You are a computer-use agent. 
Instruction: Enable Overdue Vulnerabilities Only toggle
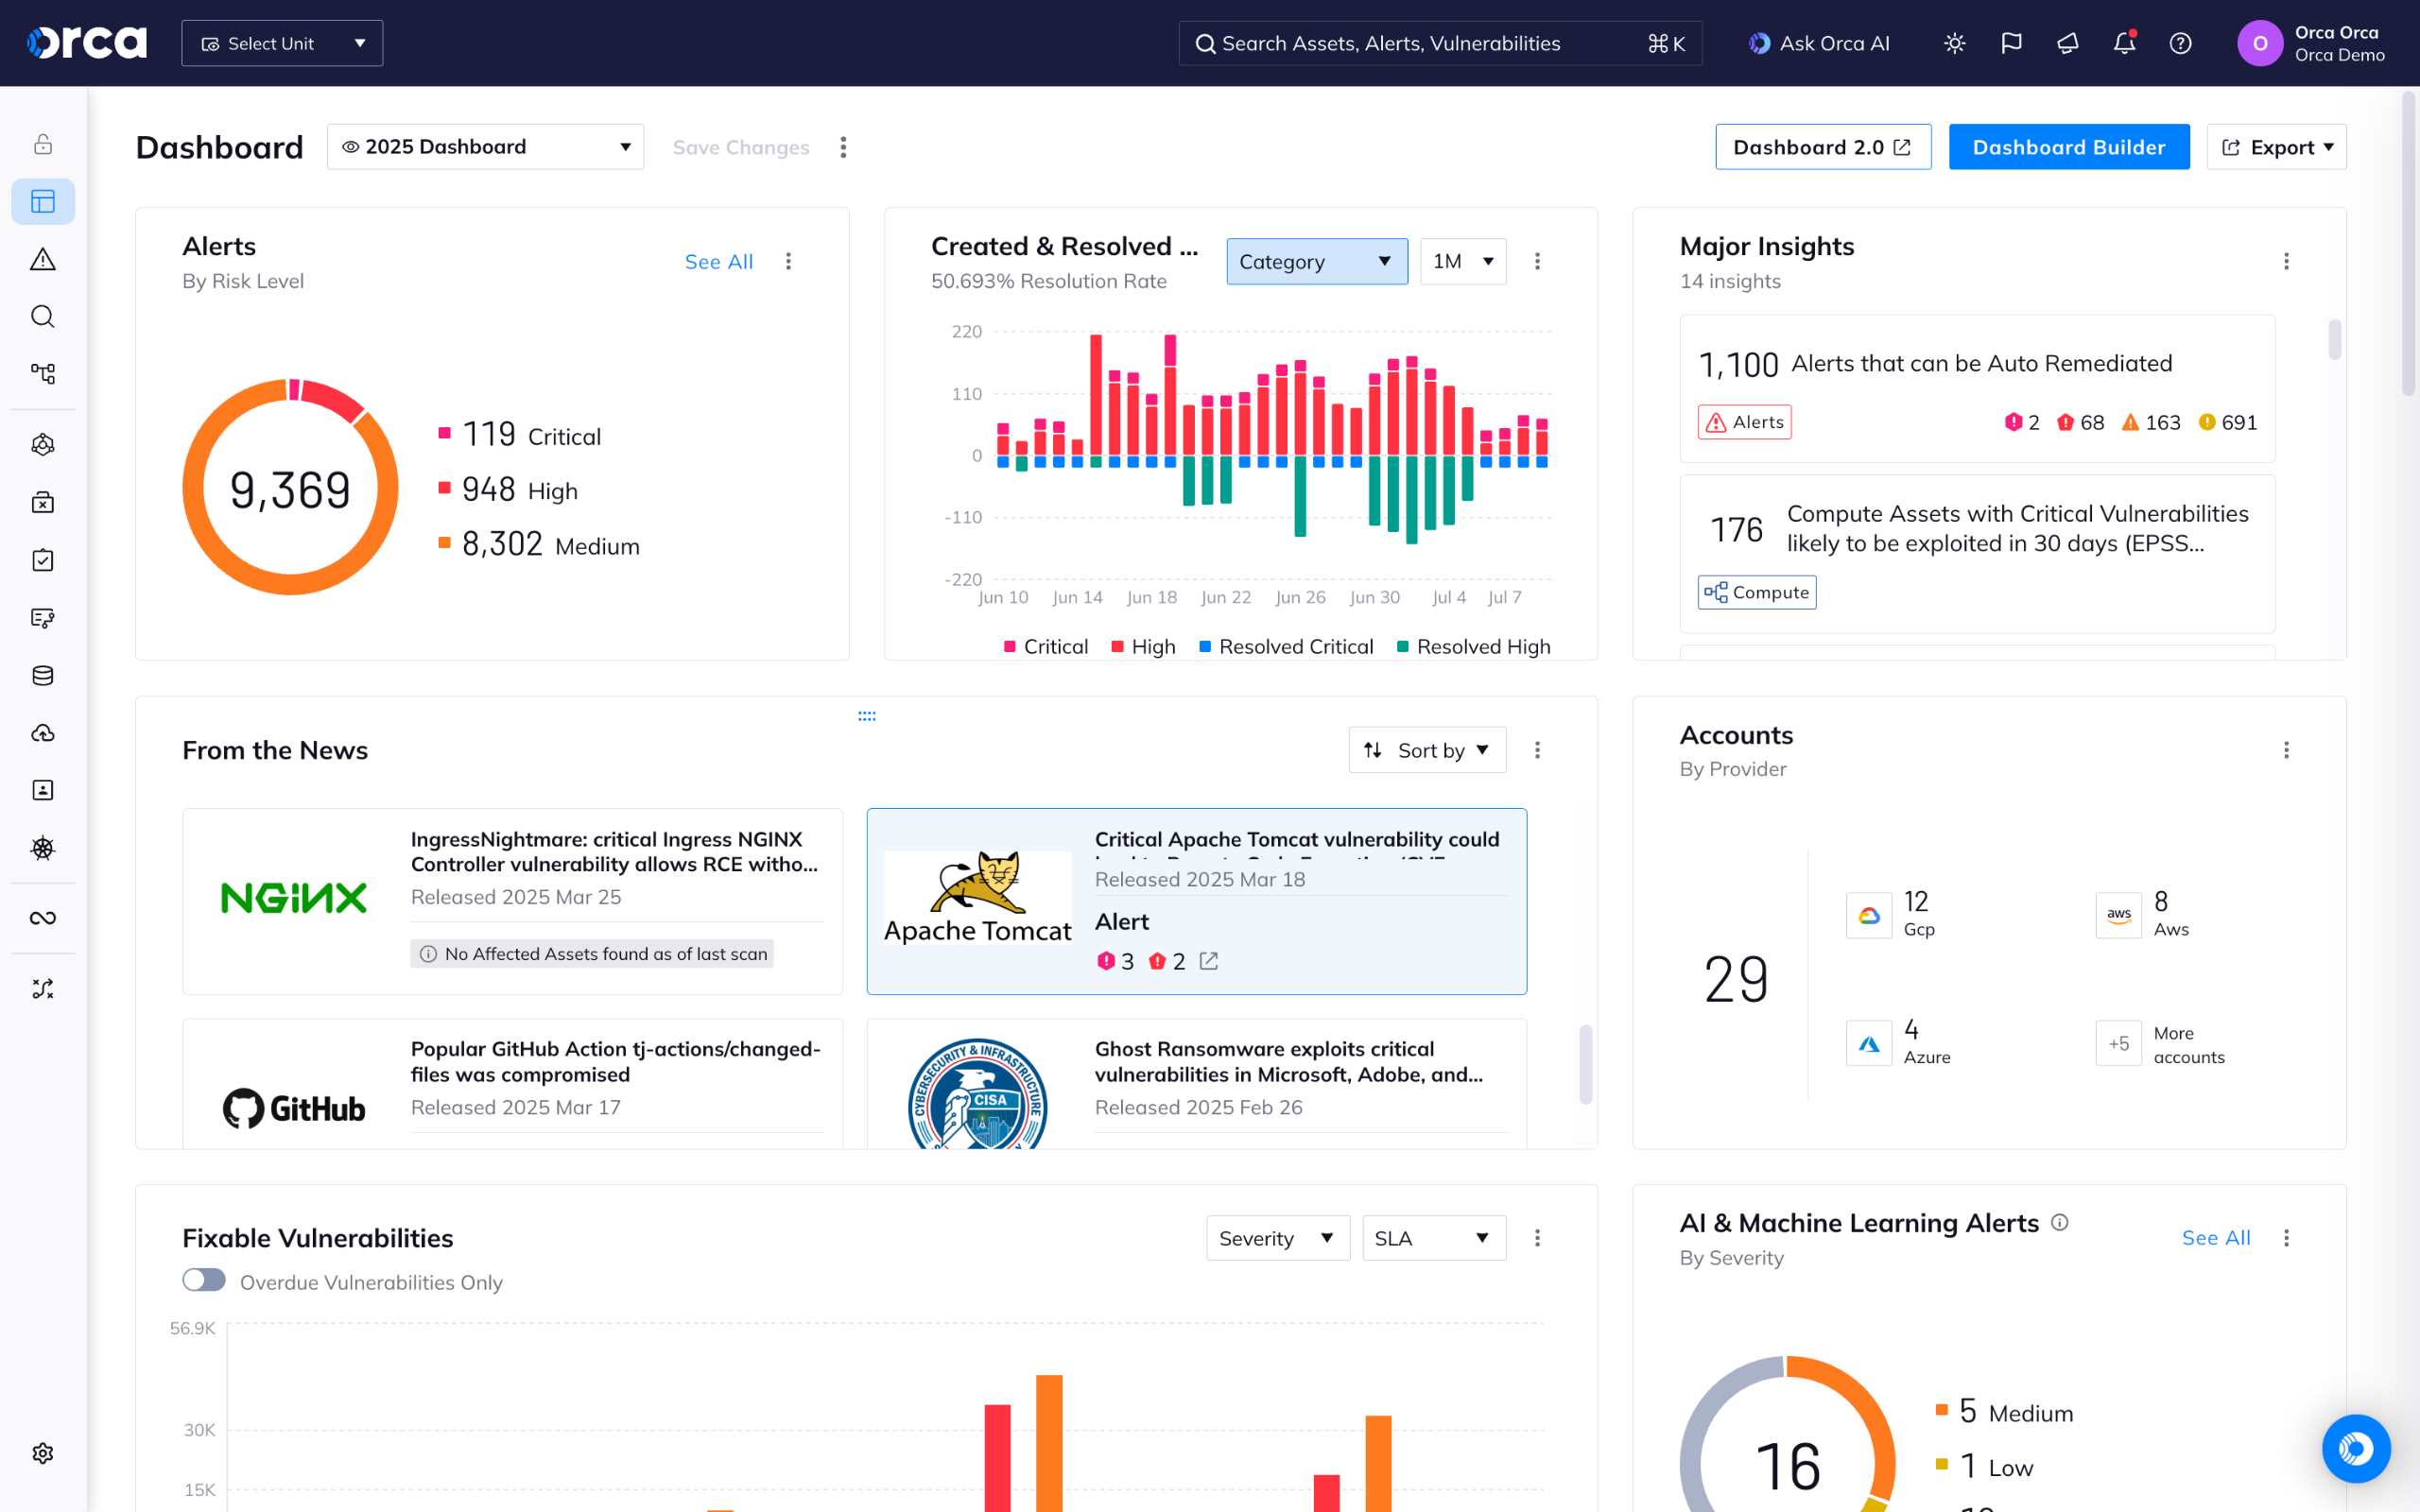click(204, 1281)
